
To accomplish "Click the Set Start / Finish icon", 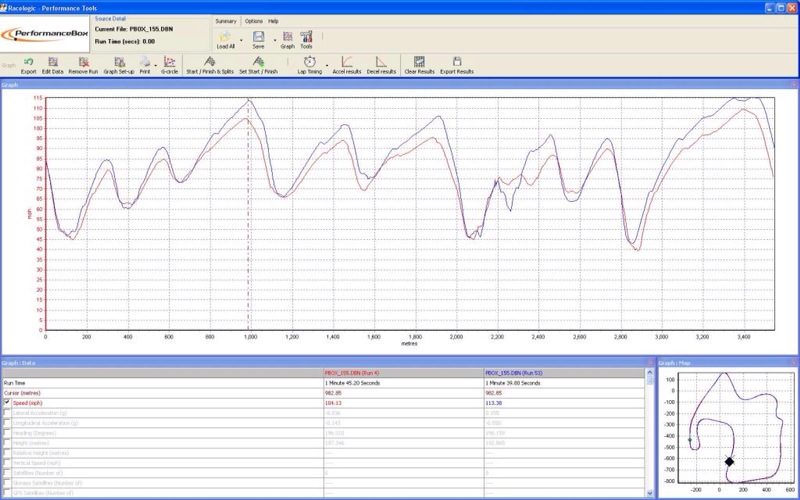I will tap(257, 63).
